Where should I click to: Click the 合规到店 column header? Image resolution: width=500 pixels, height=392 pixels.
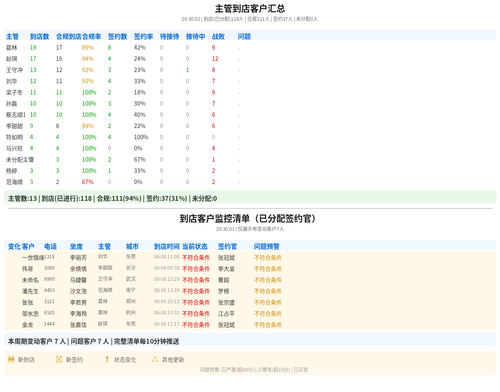(69, 36)
